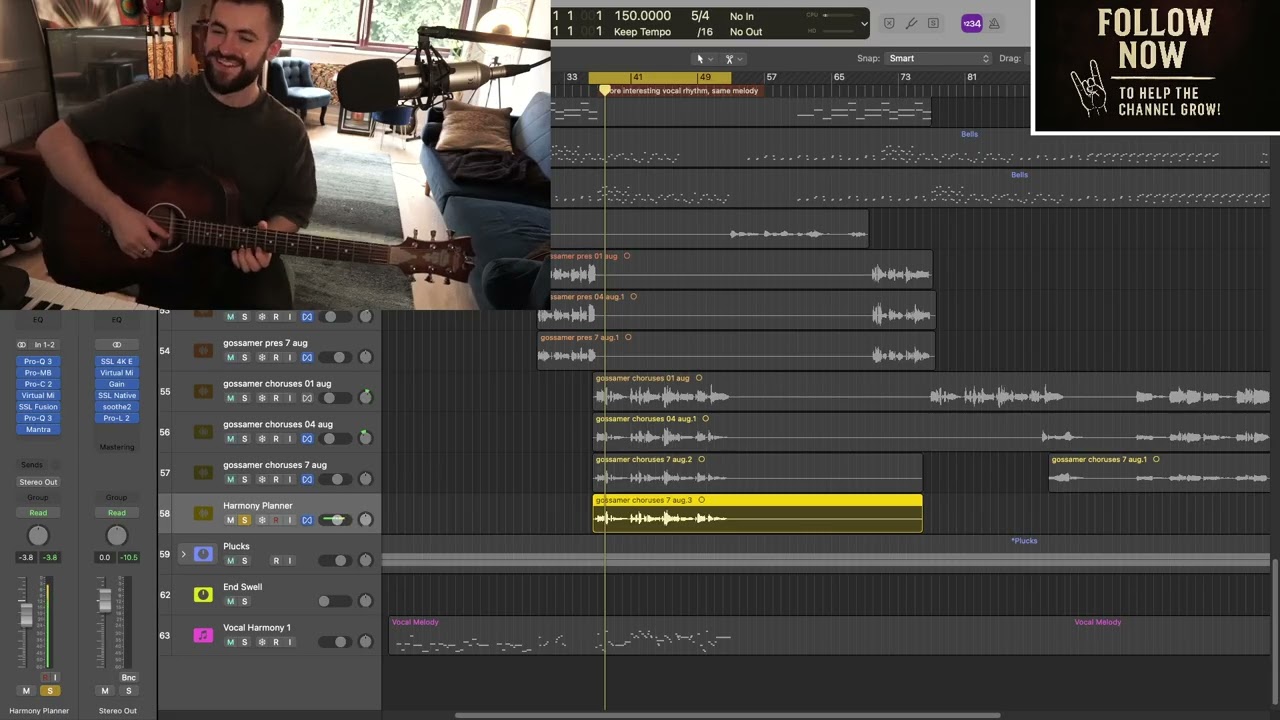Click the 'No In' text in the display
1280x720 pixels.
[742, 16]
